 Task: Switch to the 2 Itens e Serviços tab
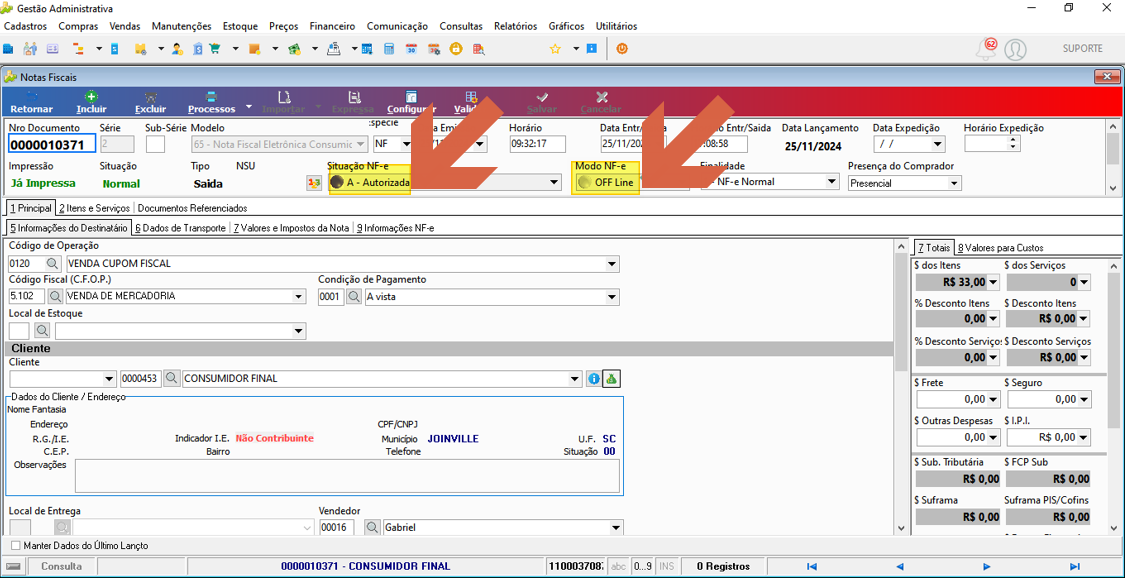[94, 208]
